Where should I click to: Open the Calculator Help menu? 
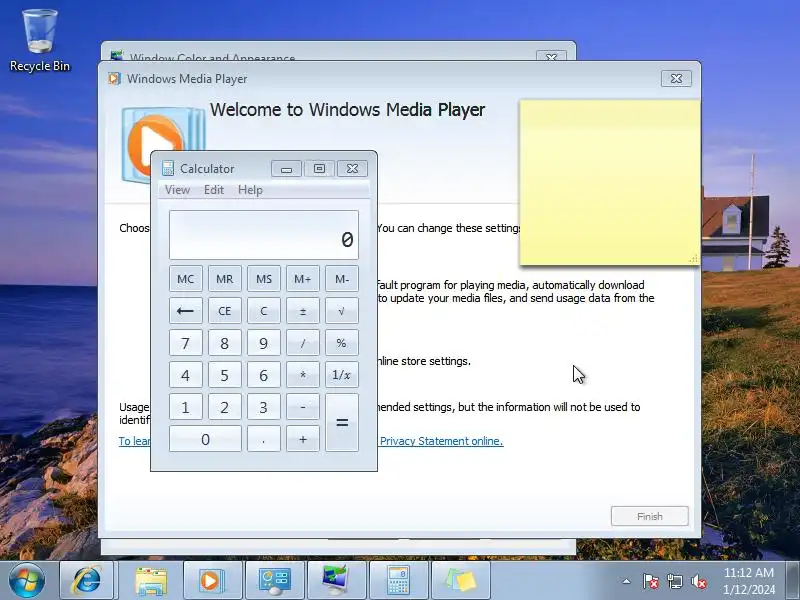pyautogui.click(x=250, y=190)
